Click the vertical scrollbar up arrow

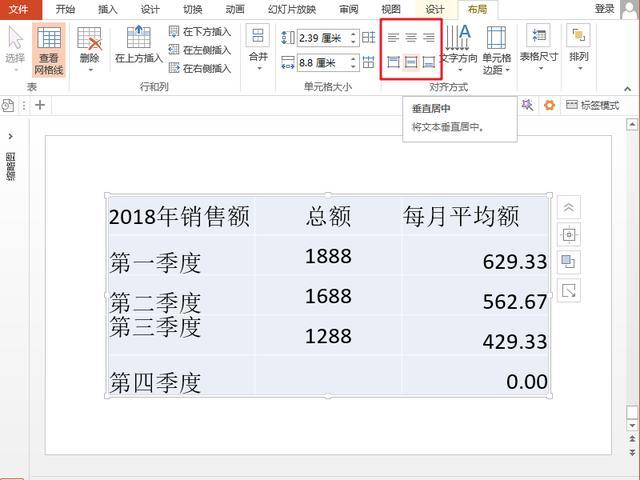pos(632,124)
